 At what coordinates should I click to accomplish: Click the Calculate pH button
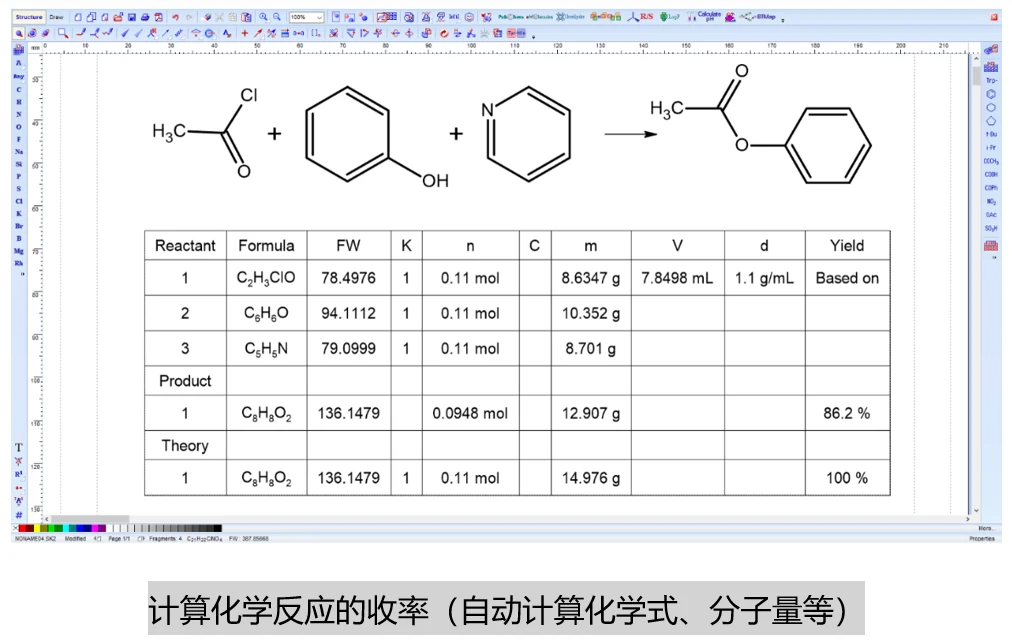[704, 17]
